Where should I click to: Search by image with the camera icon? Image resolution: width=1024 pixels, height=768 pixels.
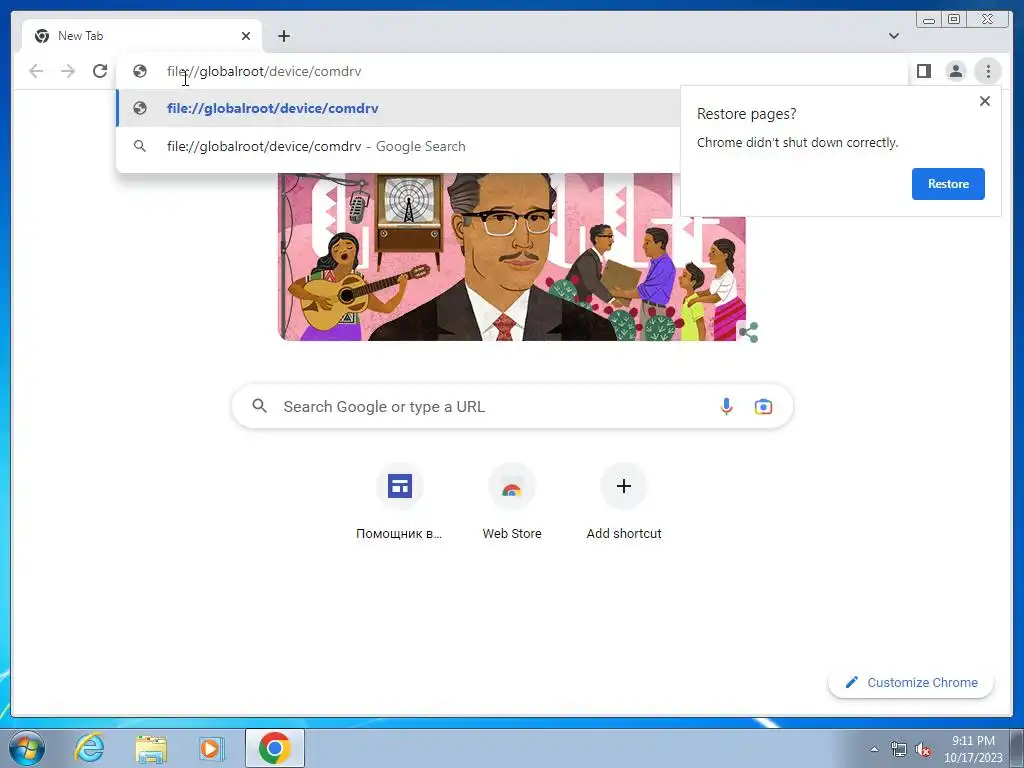pyautogui.click(x=763, y=407)
